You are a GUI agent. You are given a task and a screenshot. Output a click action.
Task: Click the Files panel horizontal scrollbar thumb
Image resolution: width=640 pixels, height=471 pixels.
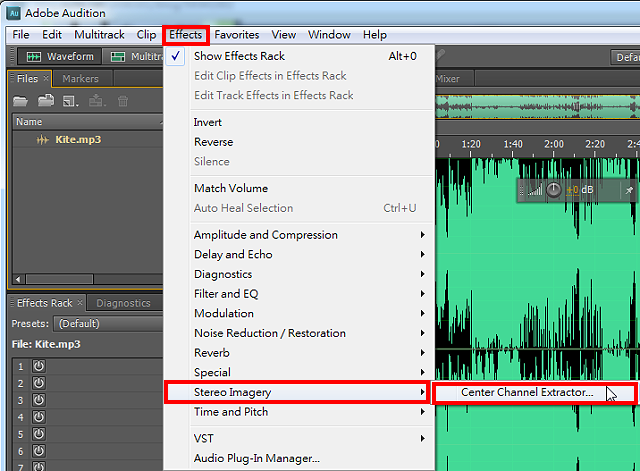pyautogui.click(x=60, y=279)
